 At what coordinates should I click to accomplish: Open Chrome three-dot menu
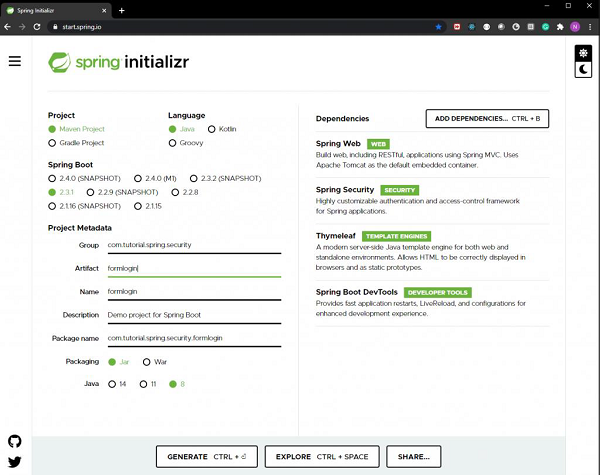(590, 27)
